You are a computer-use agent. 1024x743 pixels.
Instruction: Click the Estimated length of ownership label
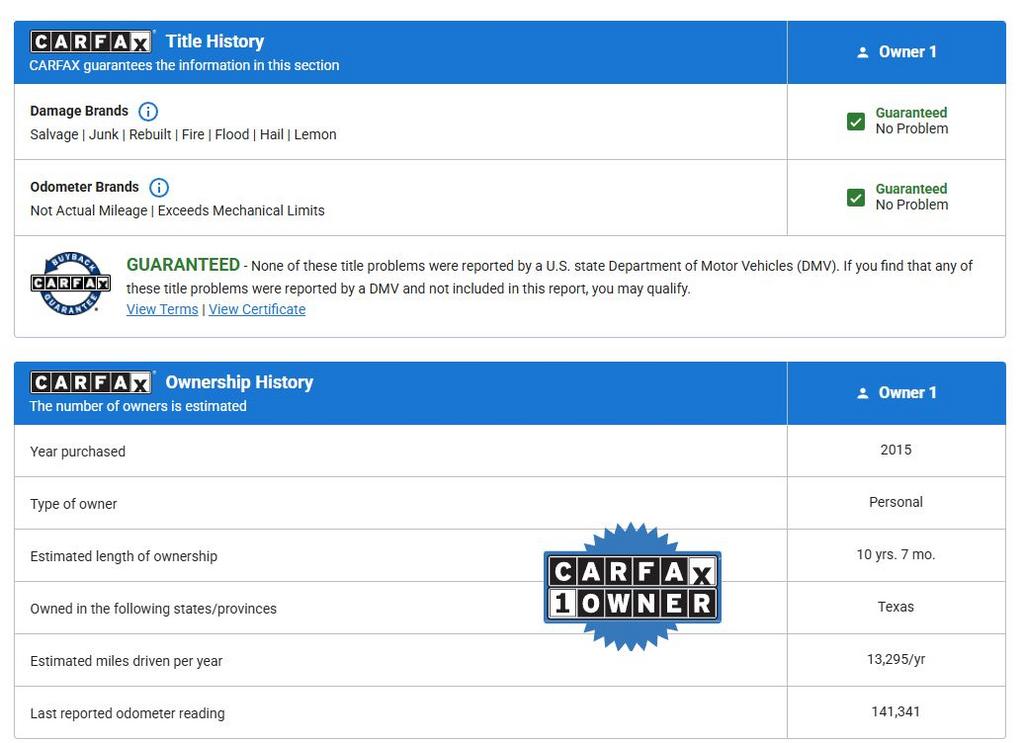point(124,556)
